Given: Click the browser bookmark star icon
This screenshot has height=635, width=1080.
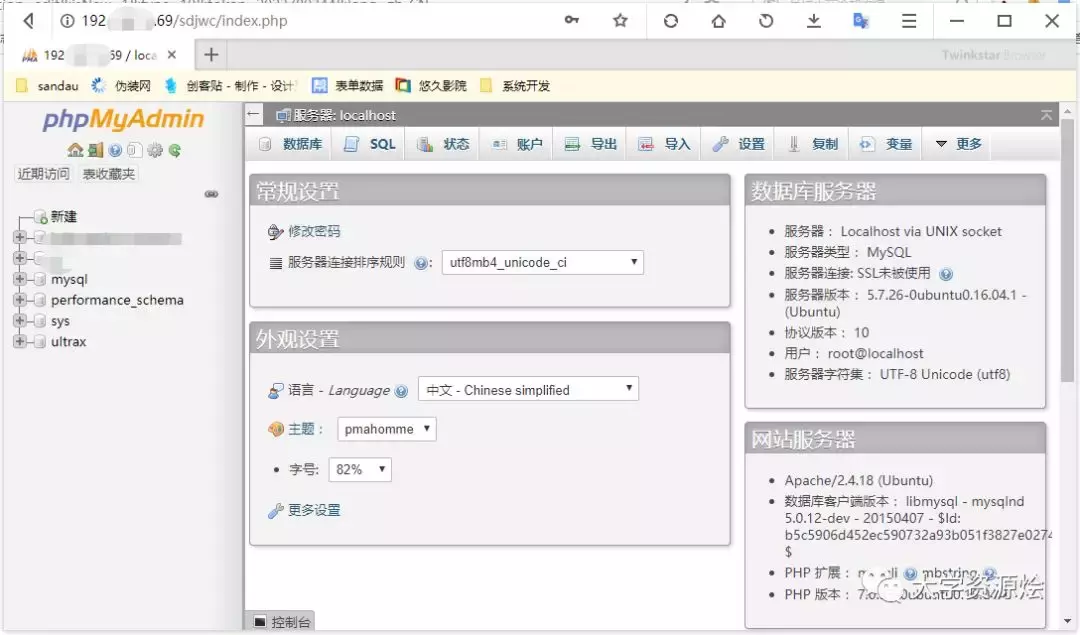Looking at the screenshot, I should click(x=620, y=21).
